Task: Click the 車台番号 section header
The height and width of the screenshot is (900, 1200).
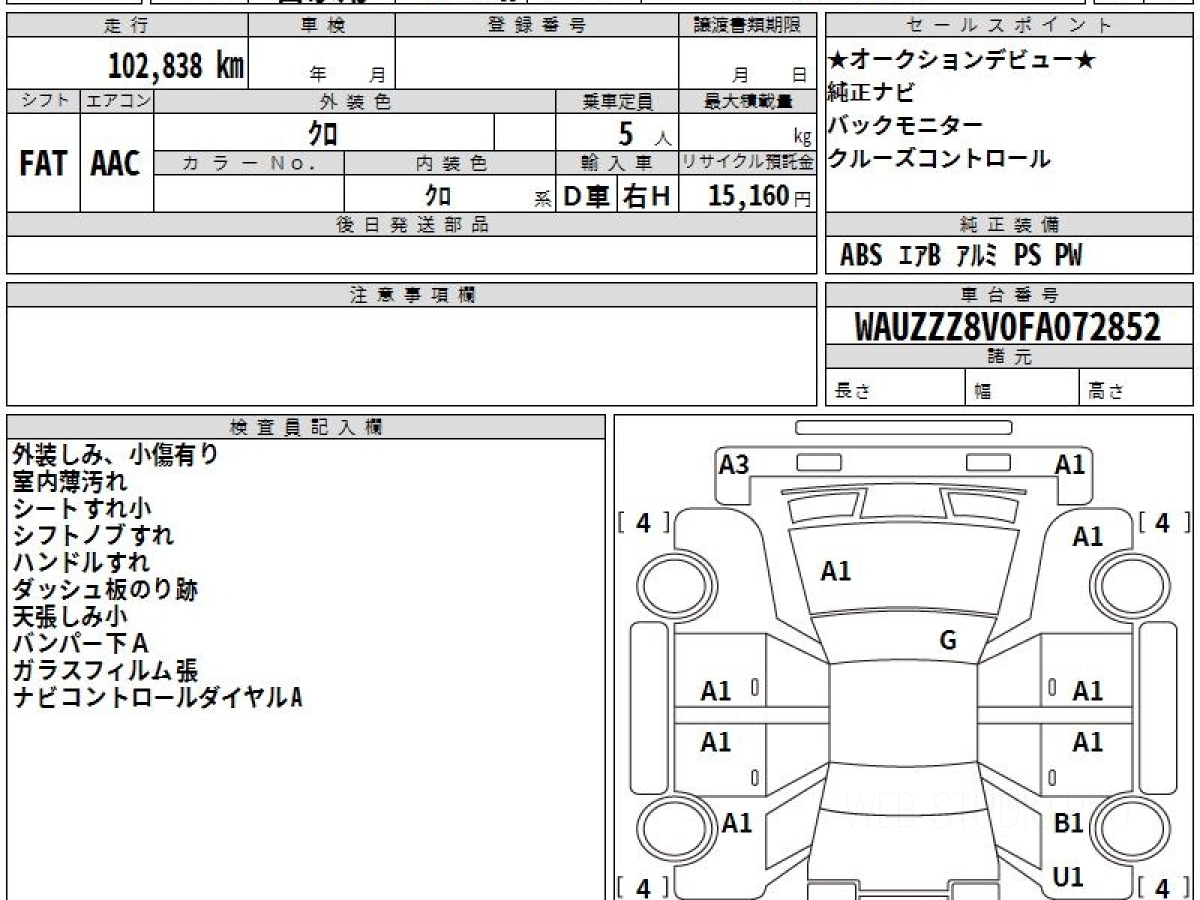Action: [x=1009, y=295]
